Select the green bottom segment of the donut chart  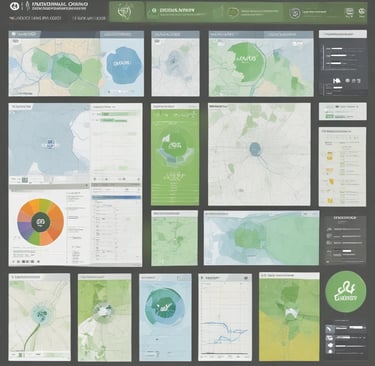(x=35, y=238)
